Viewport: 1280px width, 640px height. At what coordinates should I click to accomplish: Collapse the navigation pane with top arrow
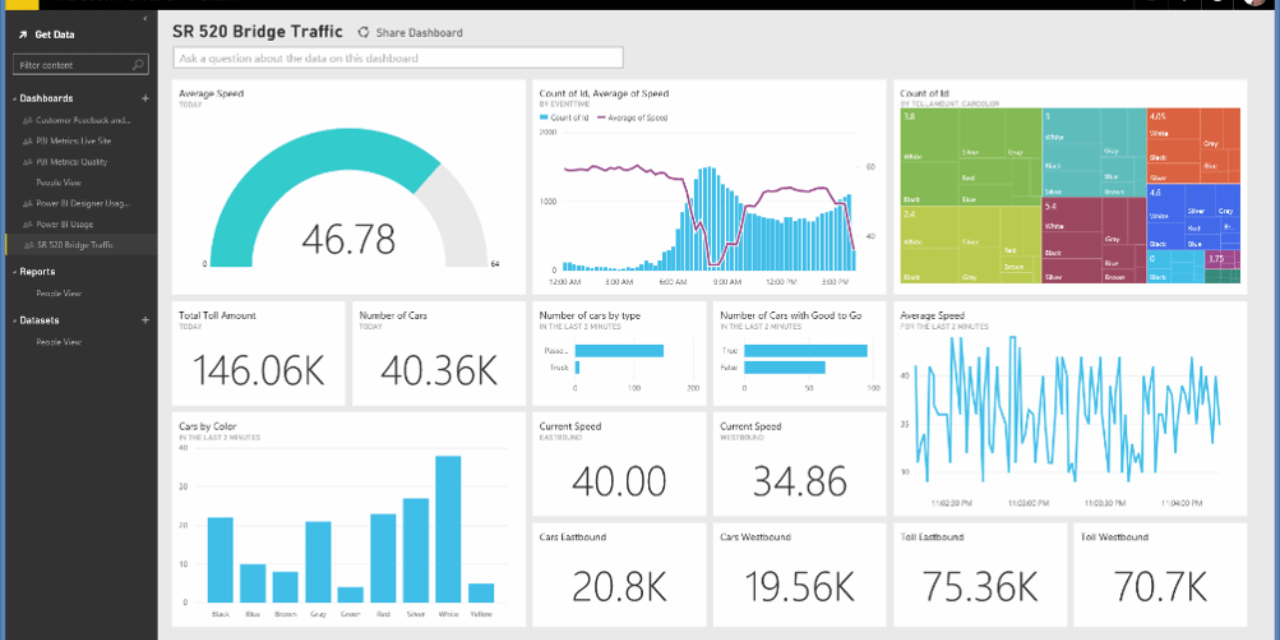[x=145, y=18]
